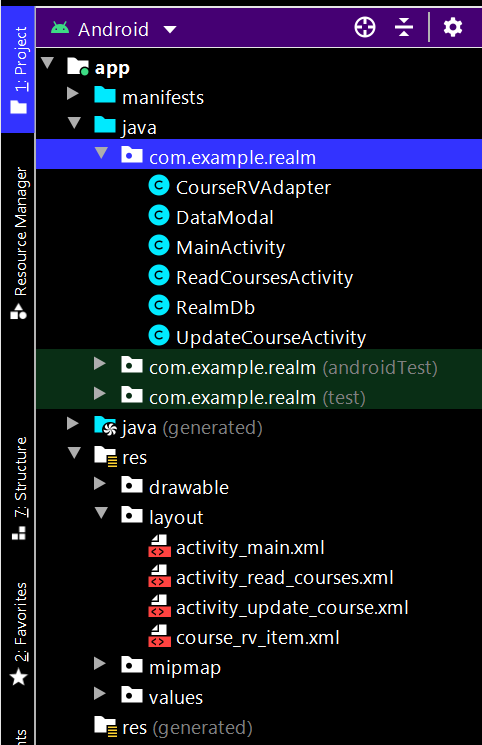Click the res resources folder icon
482x745 pixels.
pos(105,456)
